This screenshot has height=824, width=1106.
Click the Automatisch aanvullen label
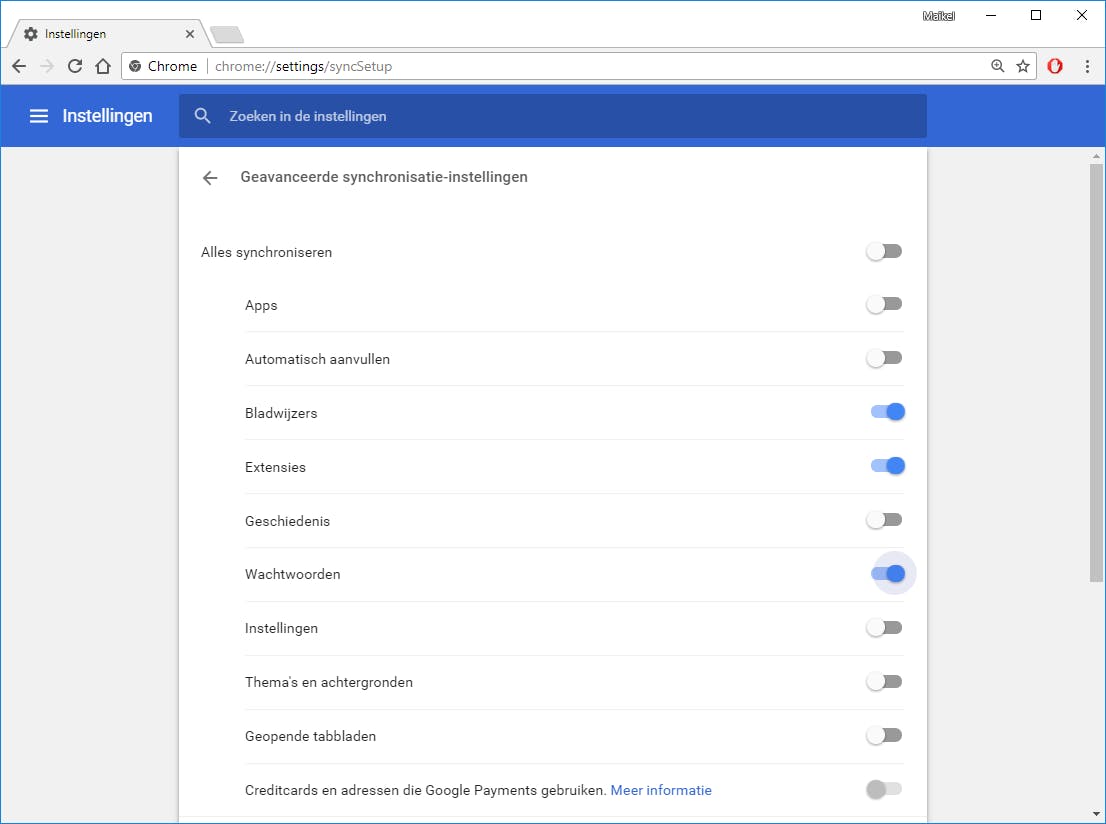[x=317, y=359]
